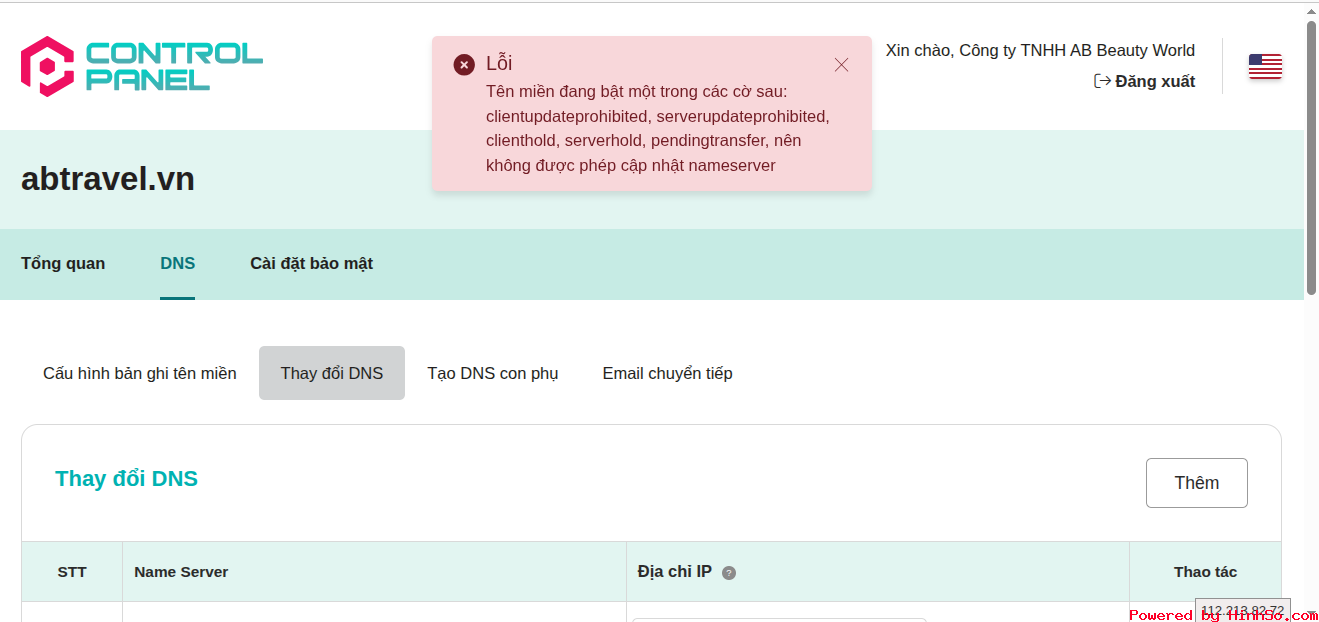The height and width of the screenshot is (622, 1319).
Task: Select the DNS tab
Action: (x=177, y=263)
